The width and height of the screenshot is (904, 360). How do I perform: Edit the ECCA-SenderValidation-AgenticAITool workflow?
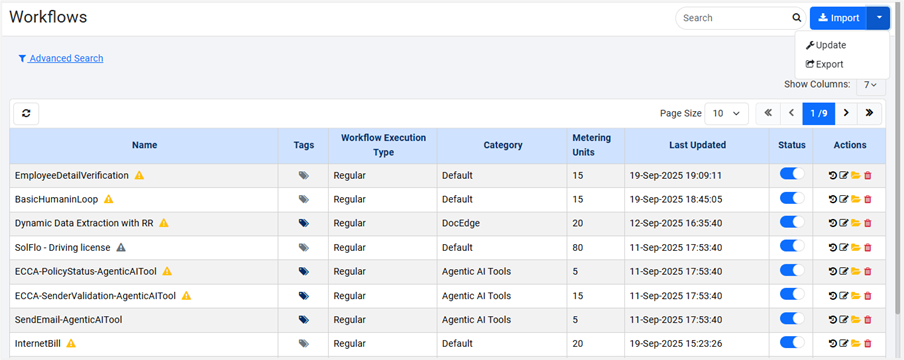(x=844, y=296)
